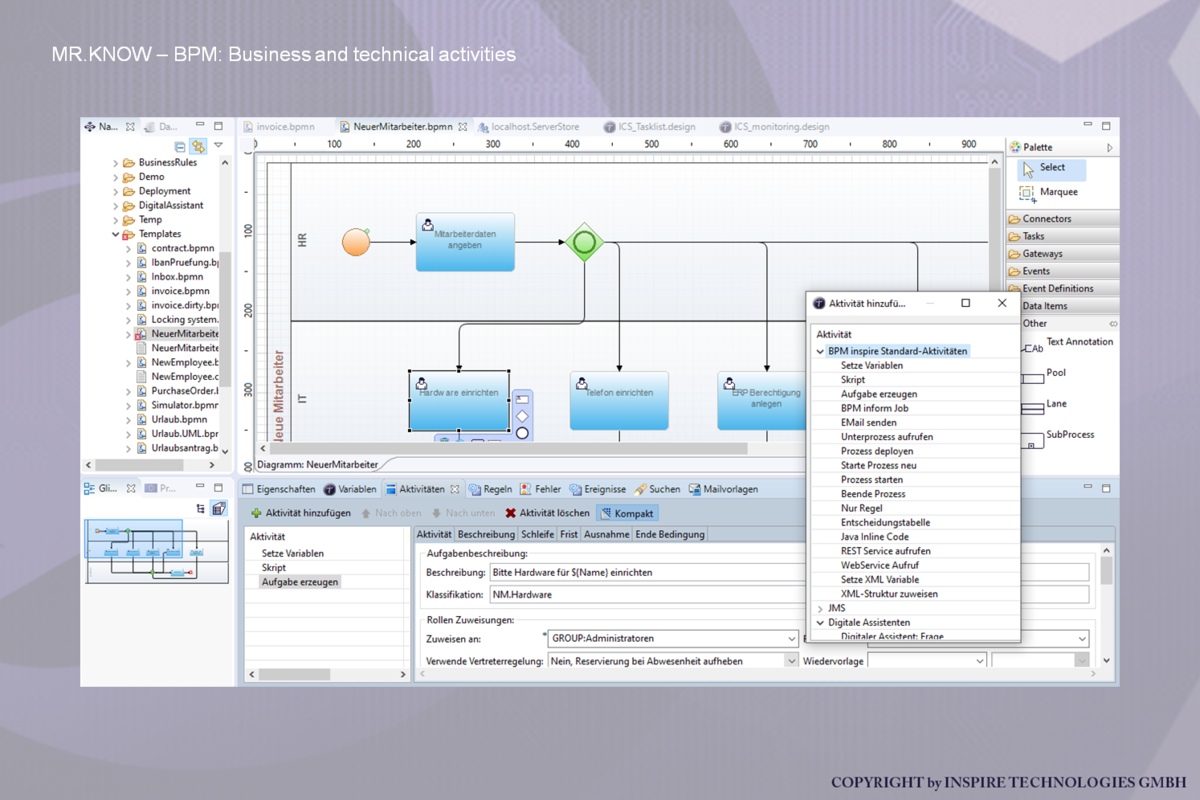Pick the Lane palette item
Viewport: 1200px width, 800px height.
pos(1043,407)
